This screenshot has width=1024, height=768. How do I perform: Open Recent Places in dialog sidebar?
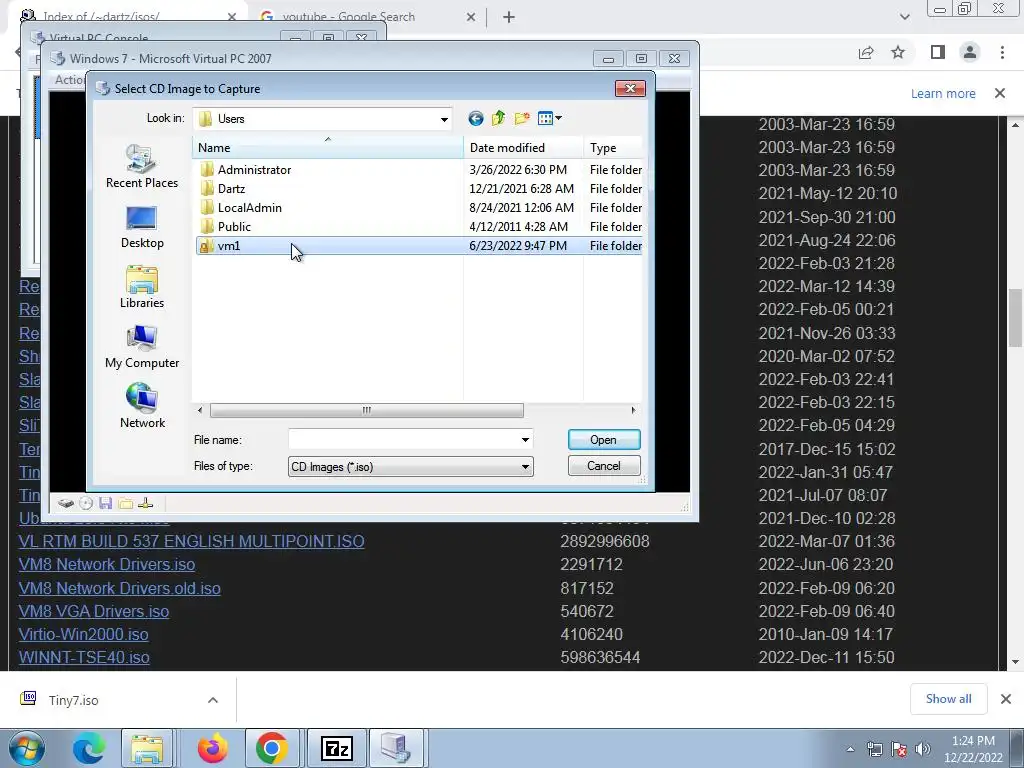(x=142, y=167)
